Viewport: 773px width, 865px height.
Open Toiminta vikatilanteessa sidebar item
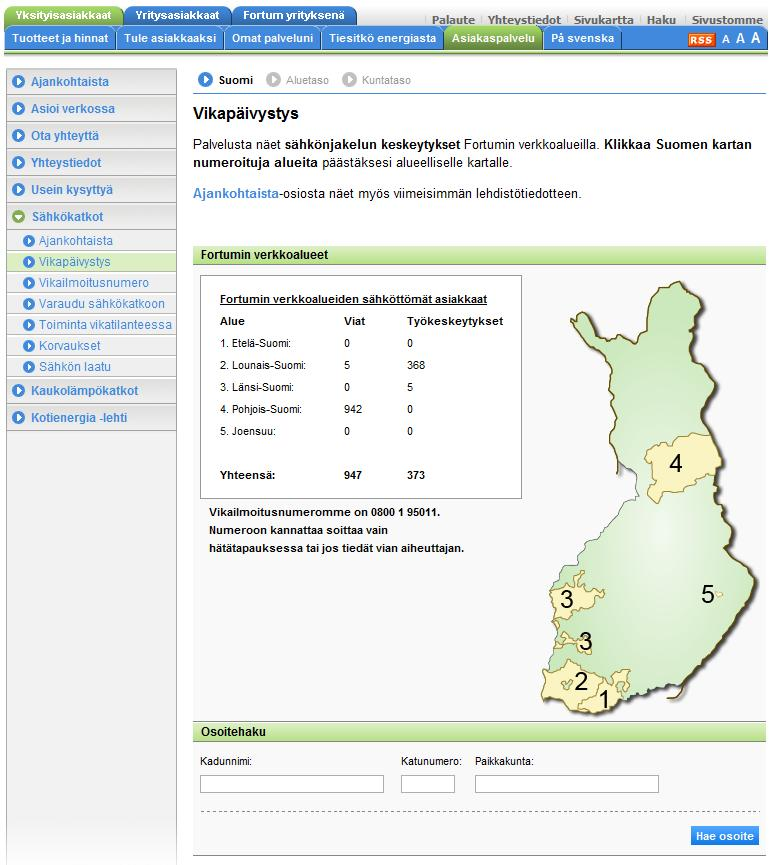click(105, 325)
